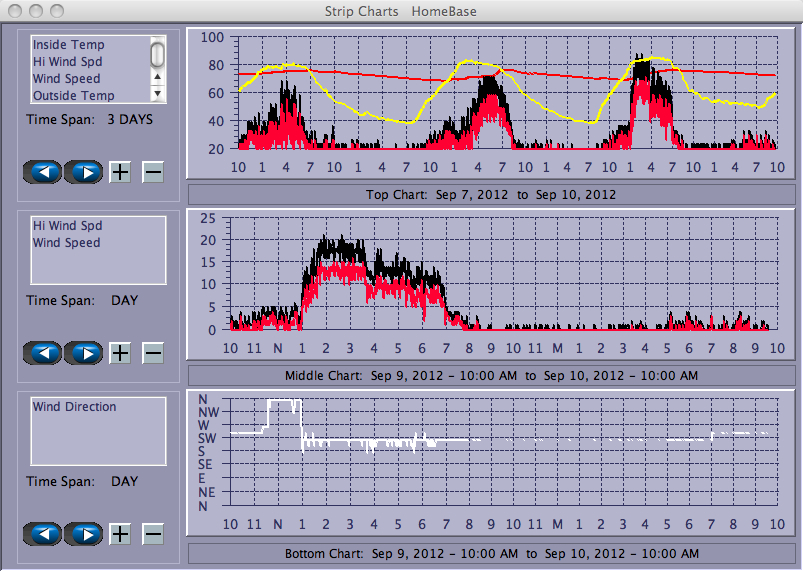Hit the plus button for the bottom chart
This screenshot has width=803, height=571.
pos(120,534)
